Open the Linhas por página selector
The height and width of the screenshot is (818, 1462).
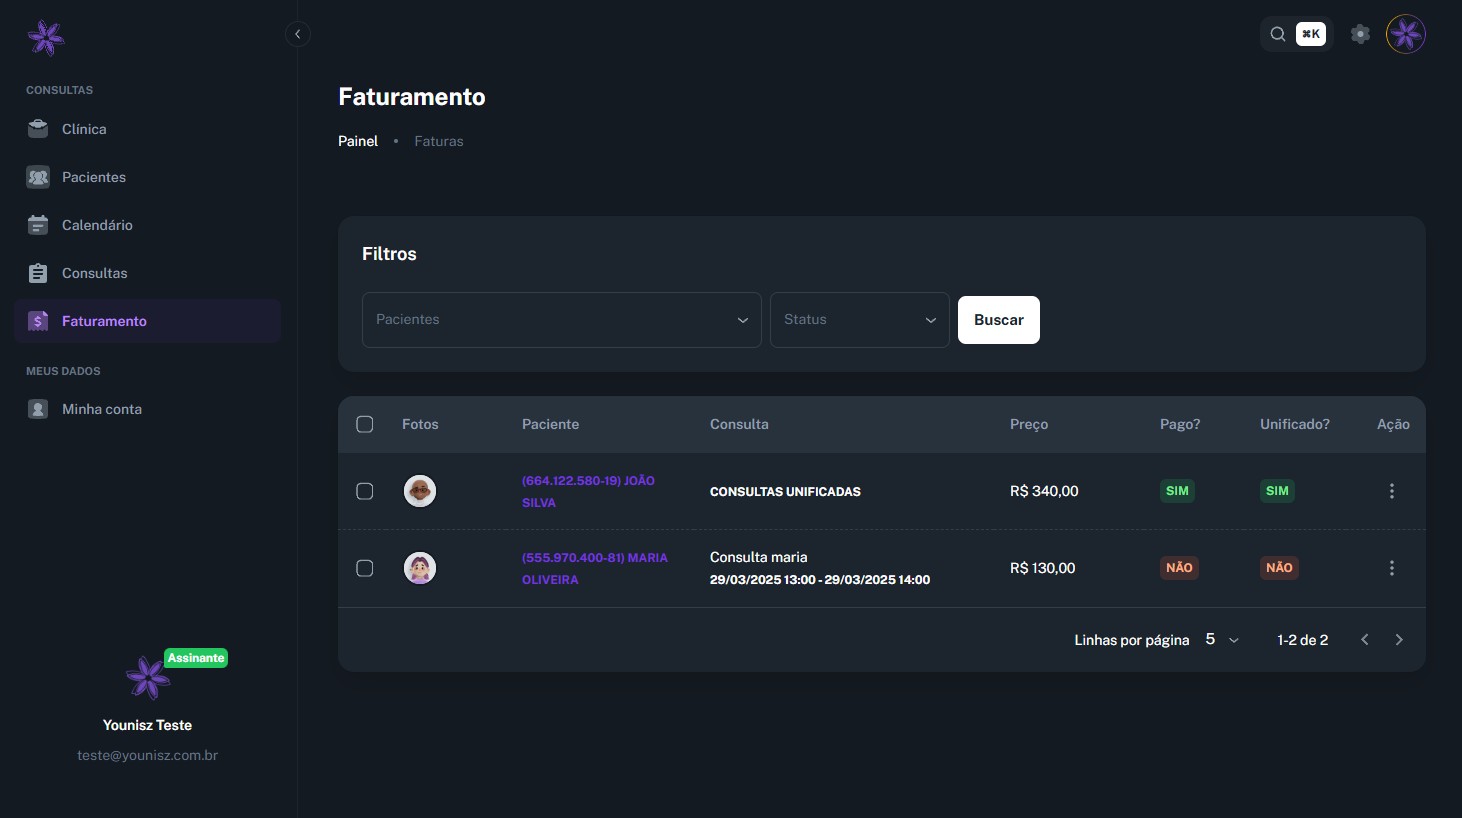[x=1221, y=639]
